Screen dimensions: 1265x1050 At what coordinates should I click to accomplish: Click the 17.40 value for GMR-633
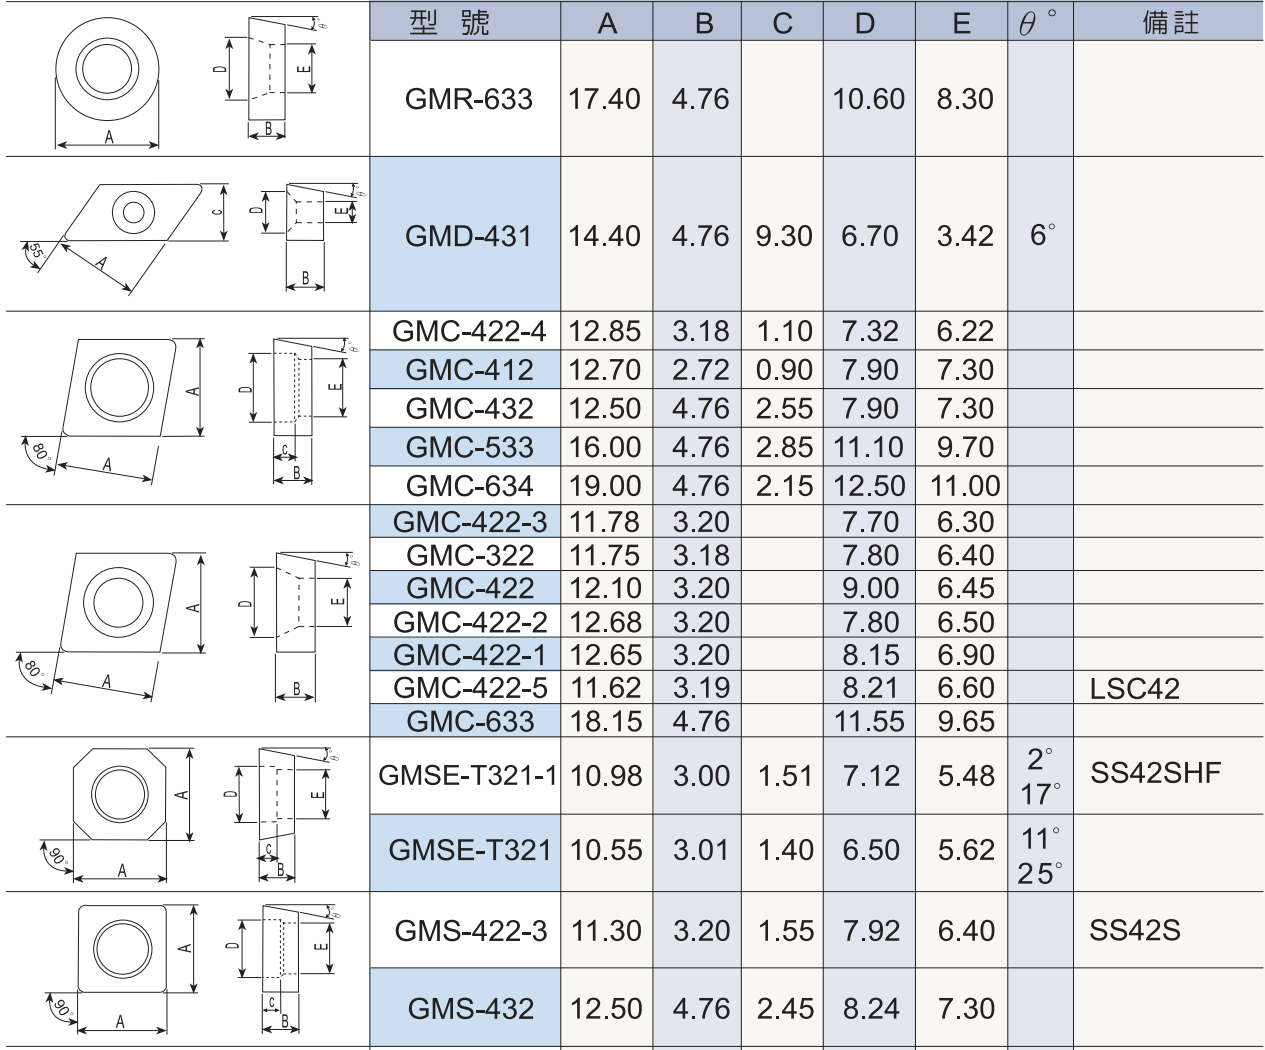[605, 99]
